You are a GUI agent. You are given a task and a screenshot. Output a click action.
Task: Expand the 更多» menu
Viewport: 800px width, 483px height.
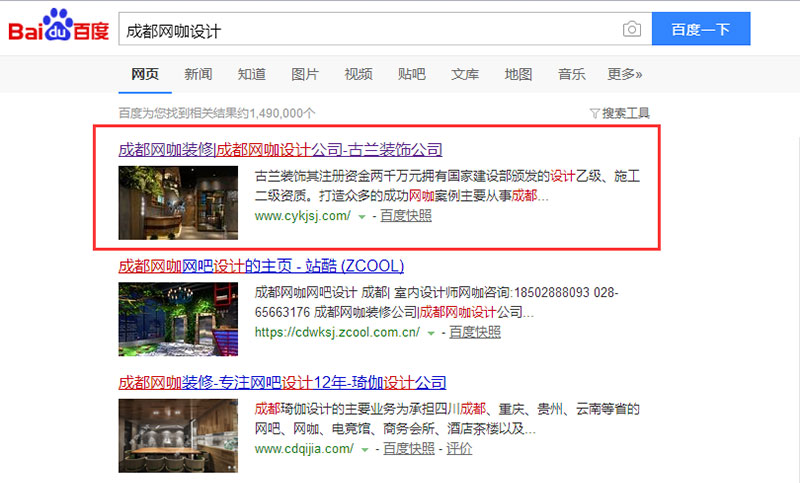(x=624, y=74)
